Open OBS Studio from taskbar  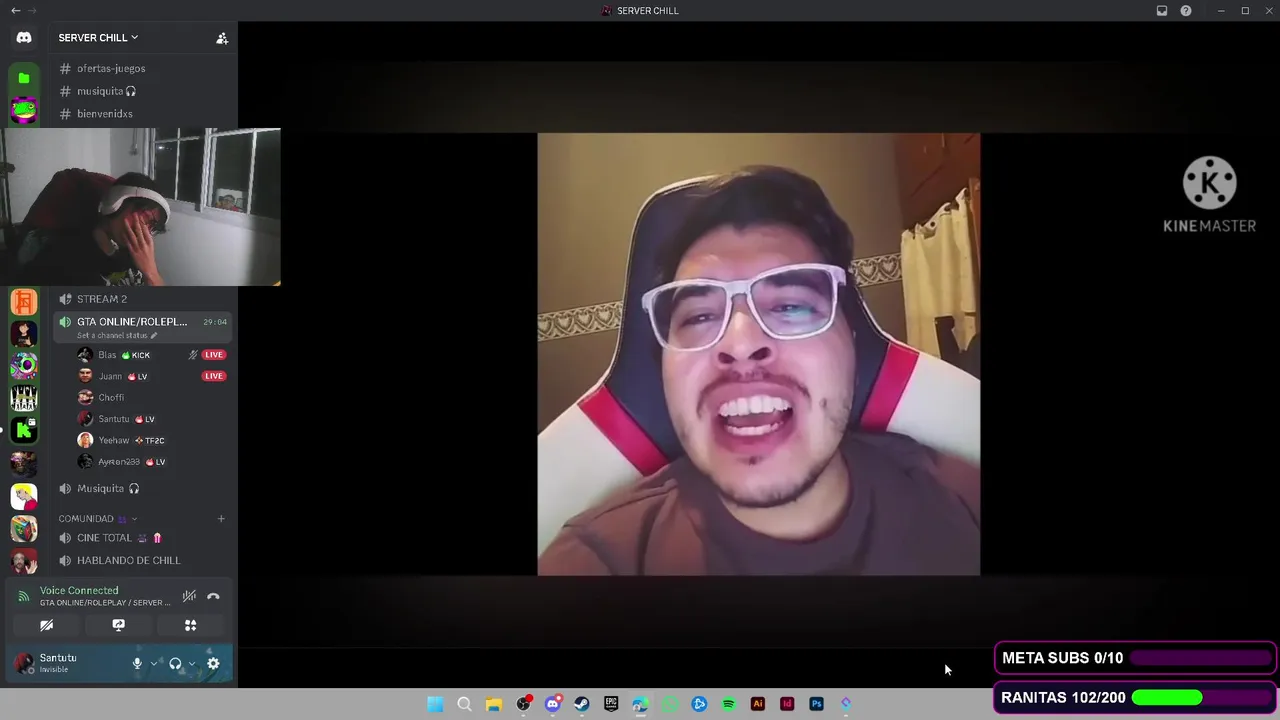[x=523, y=704]
